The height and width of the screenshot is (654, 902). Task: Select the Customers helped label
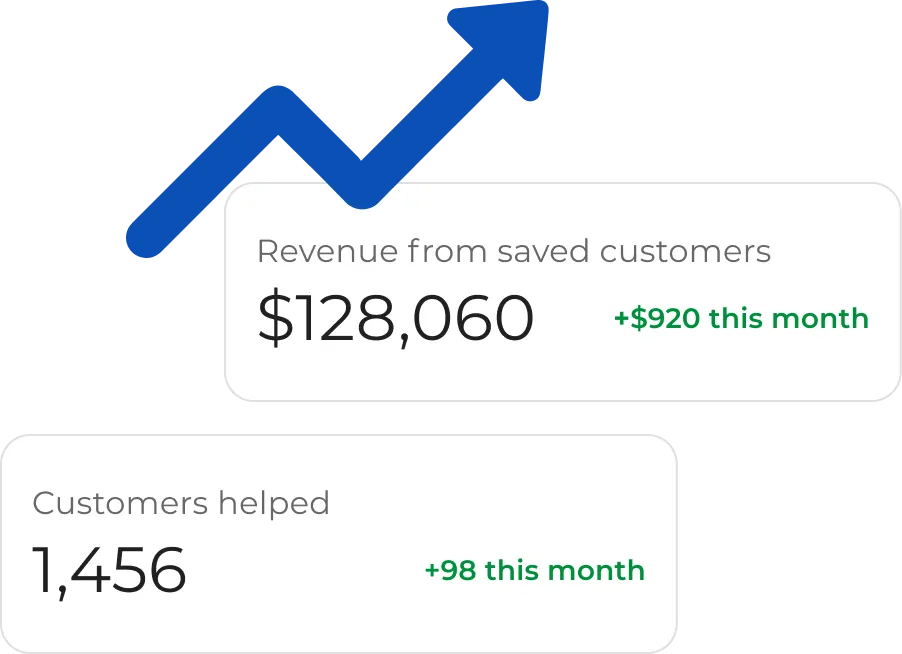(181, 503)
